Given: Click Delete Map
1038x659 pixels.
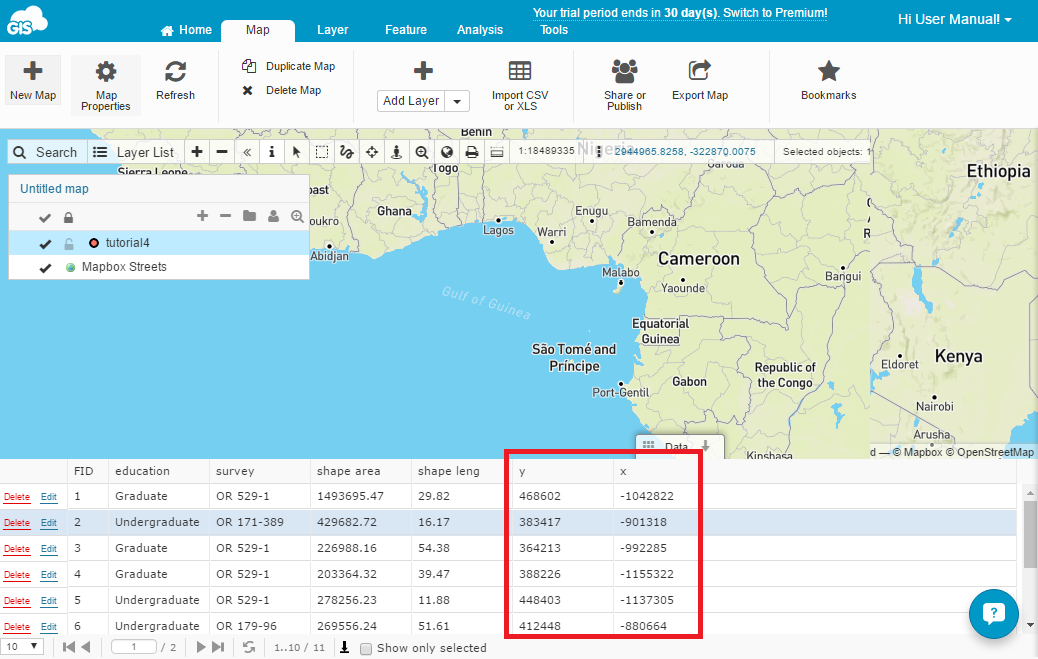Looking at the screenshot, I should (281, 90).
